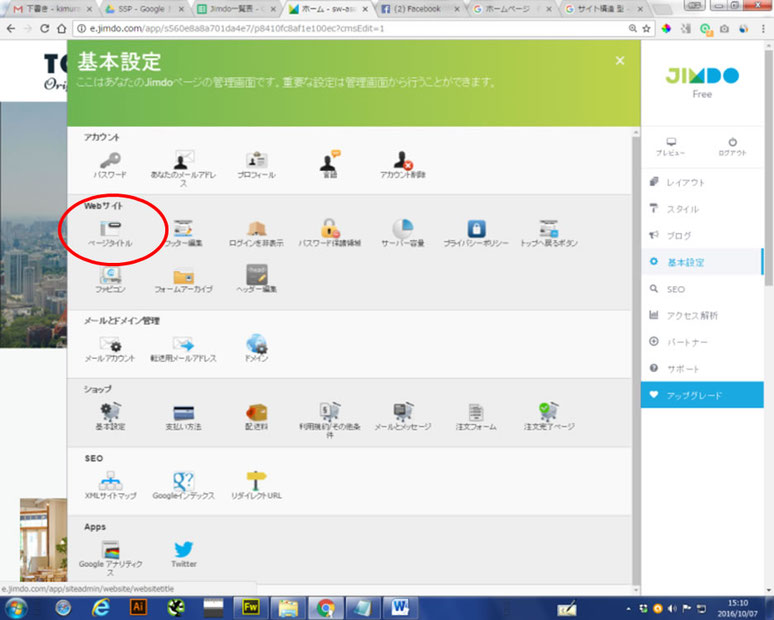Open Chrome's three-dot menu
The image size is (774, 620).
coord(763,29)
